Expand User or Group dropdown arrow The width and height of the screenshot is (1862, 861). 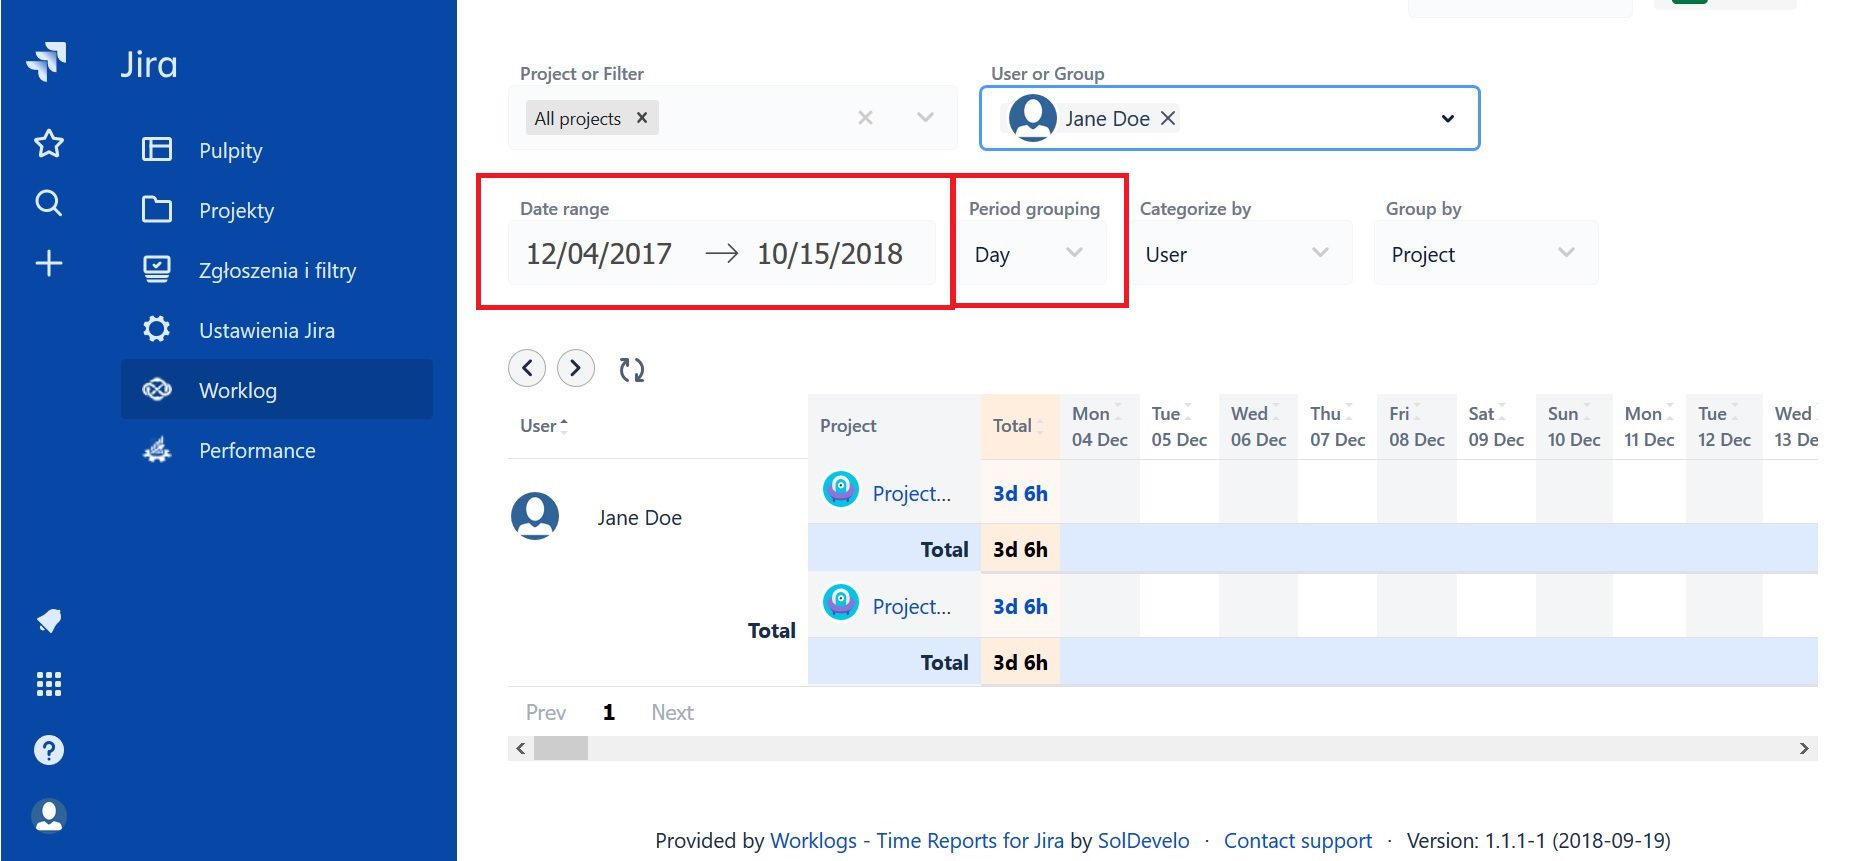[x=1447, y=119]
